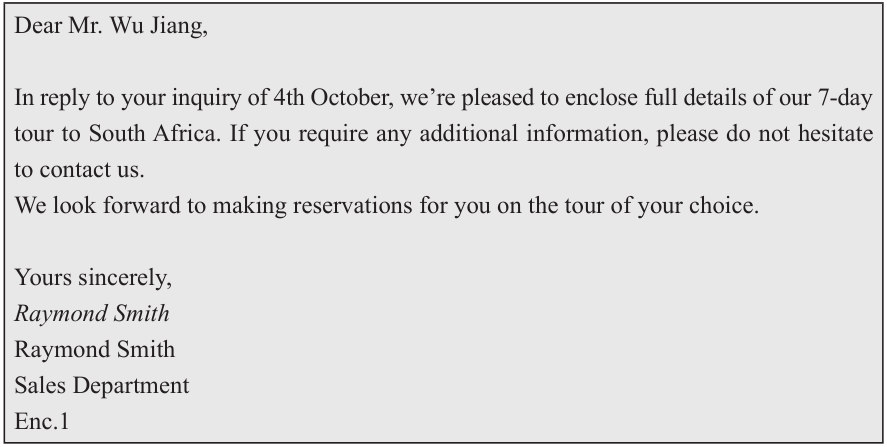Click the italic signature "Raymond Smith"

(x=92, y=314)
